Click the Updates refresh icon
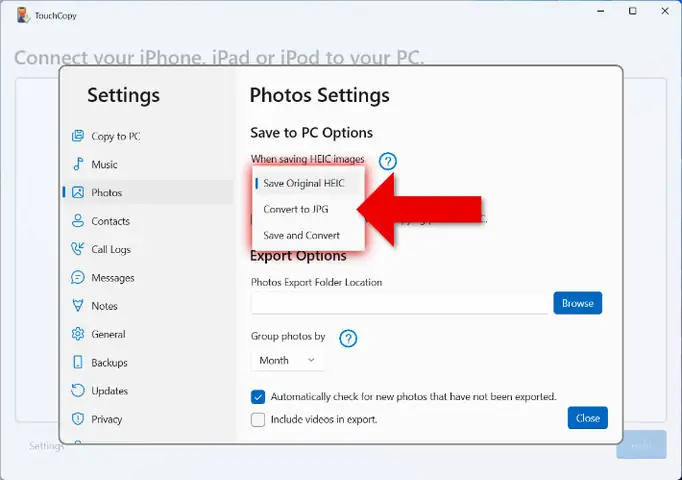Image resolution: width=682 pixels, height=480 pixels. (x=77, y=390)
